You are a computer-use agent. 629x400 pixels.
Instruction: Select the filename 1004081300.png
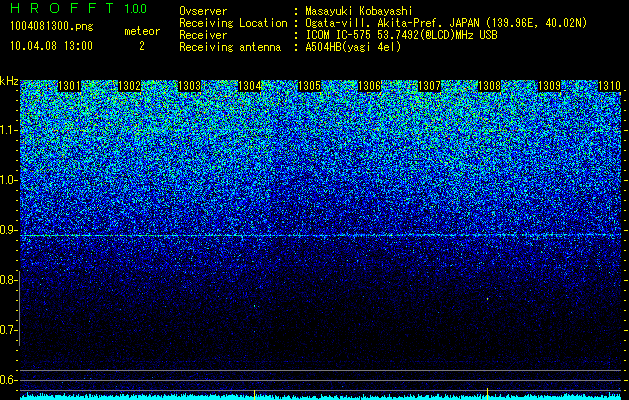52,27
